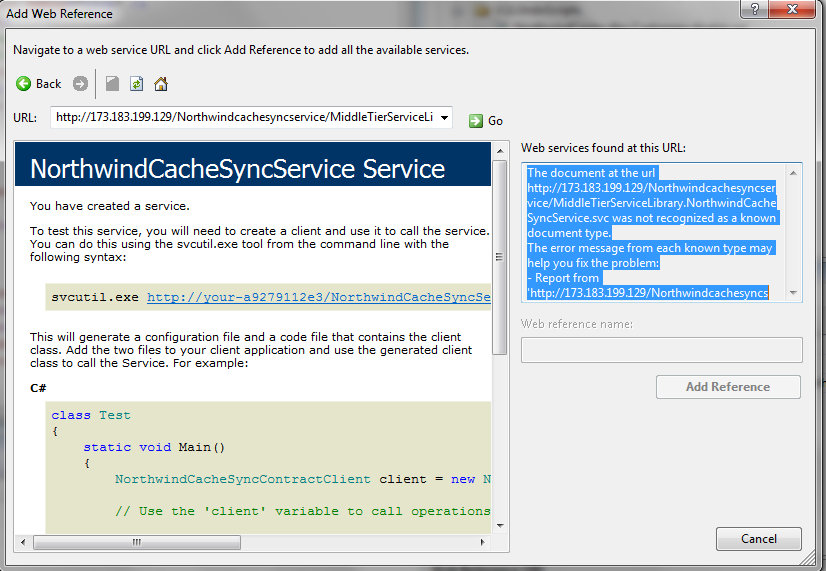
Task: Click the Back label in toolbar
Action: (x=48, y=84)
